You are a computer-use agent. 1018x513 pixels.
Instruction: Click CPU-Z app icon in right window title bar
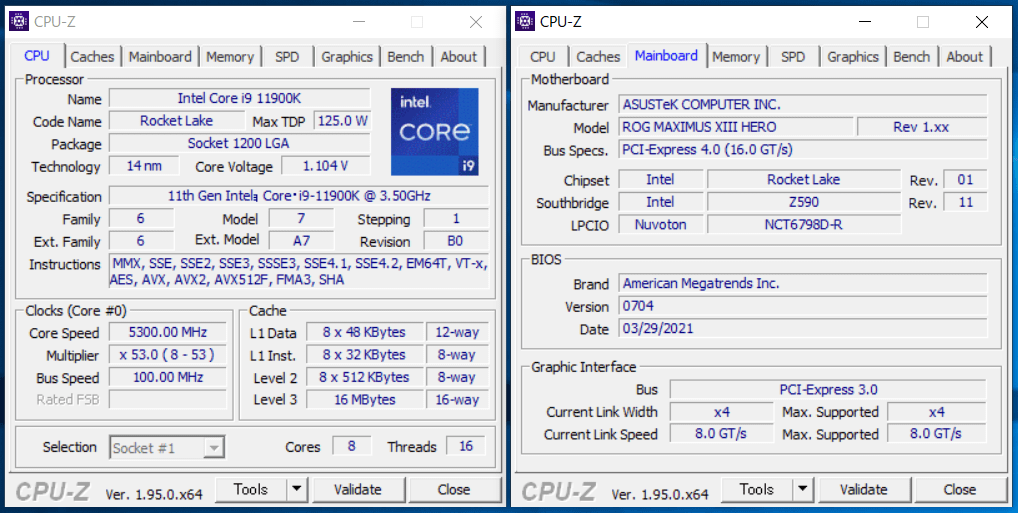point(525,21)
